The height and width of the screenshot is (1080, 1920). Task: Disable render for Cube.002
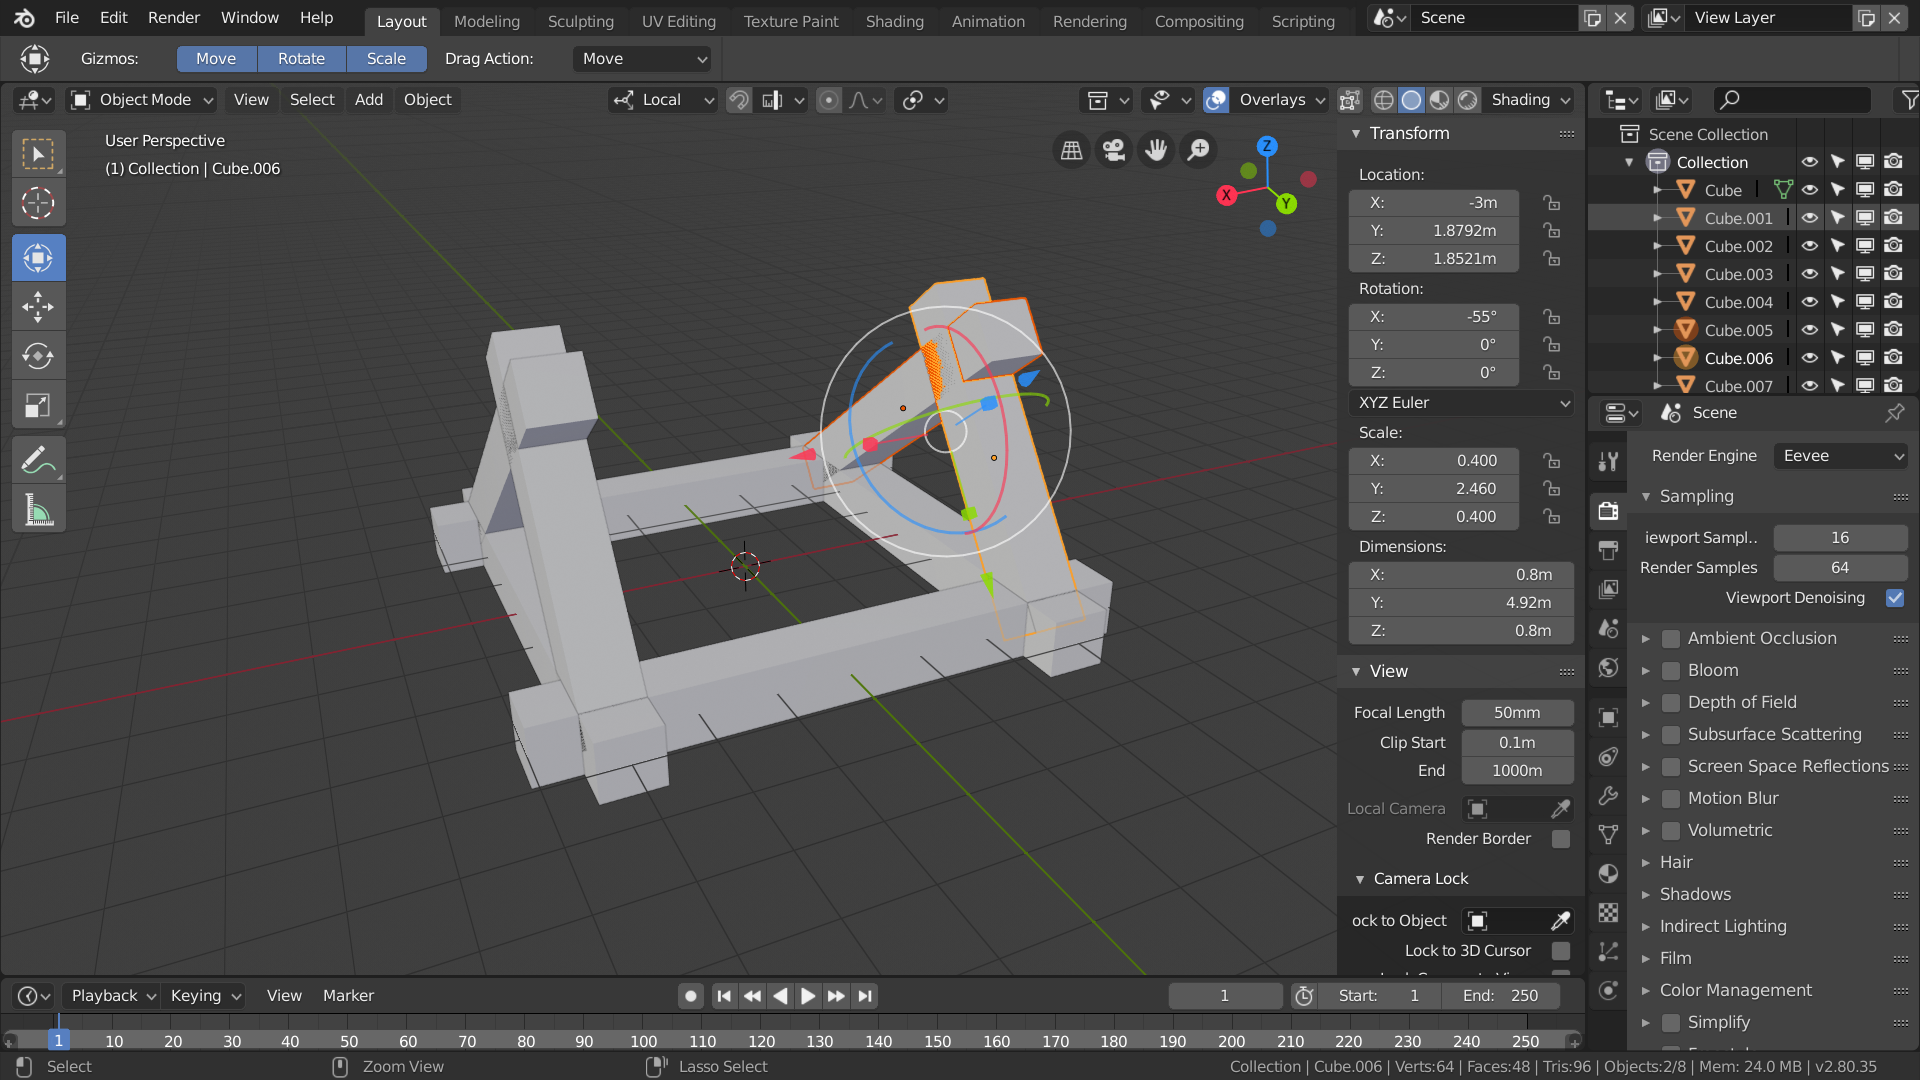pyautogui.click(x=1893, y=246)
